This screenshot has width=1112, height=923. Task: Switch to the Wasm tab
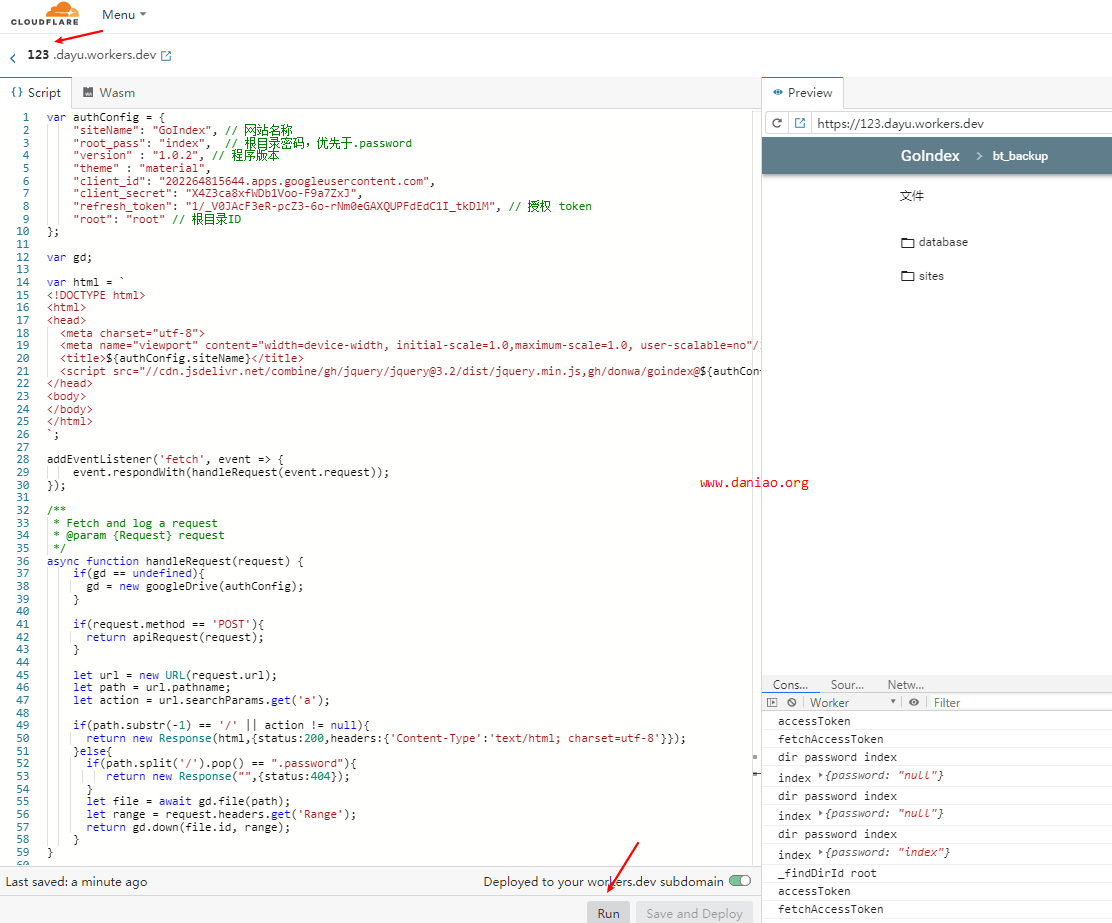(109, 93)
